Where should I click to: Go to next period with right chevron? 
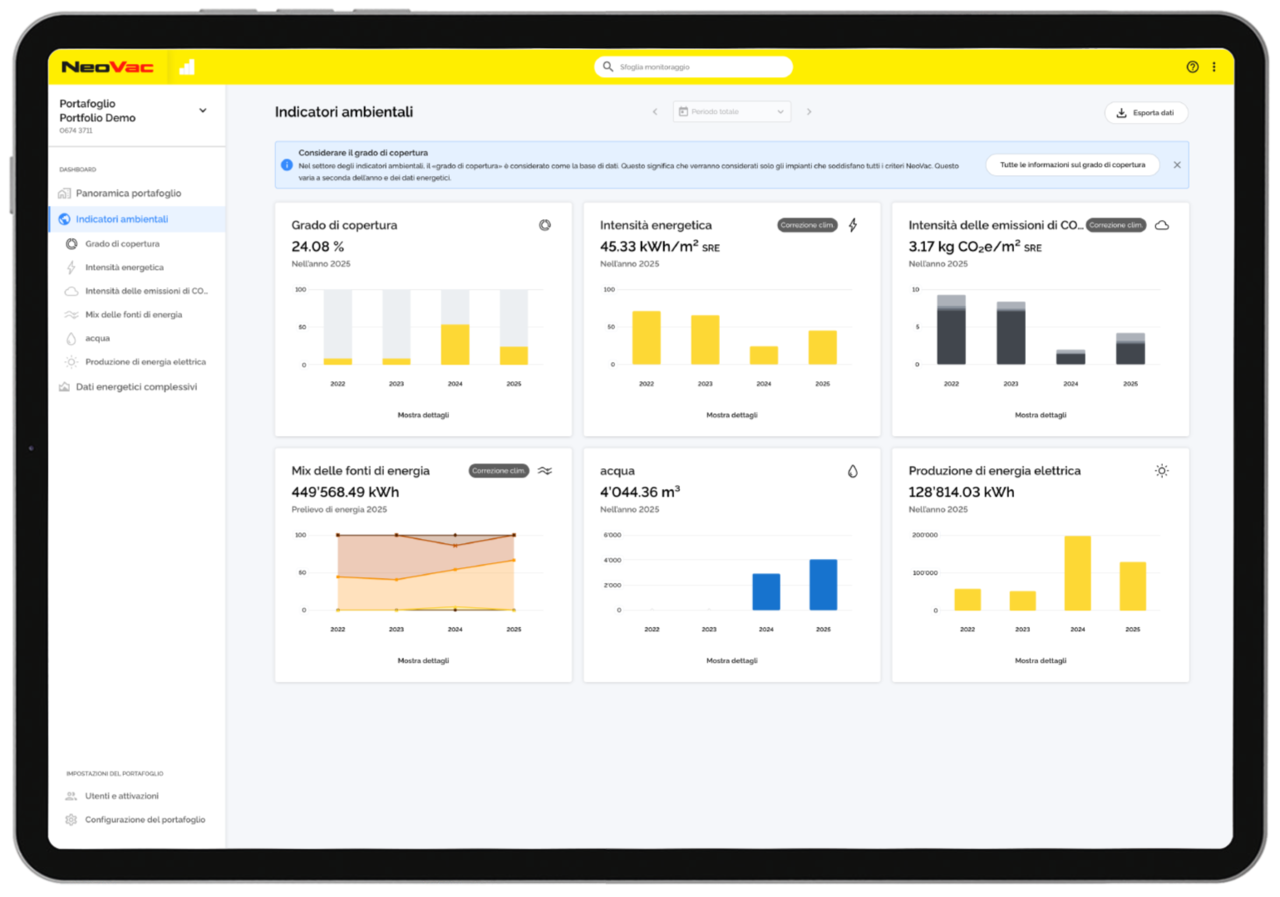pos(809,112)
